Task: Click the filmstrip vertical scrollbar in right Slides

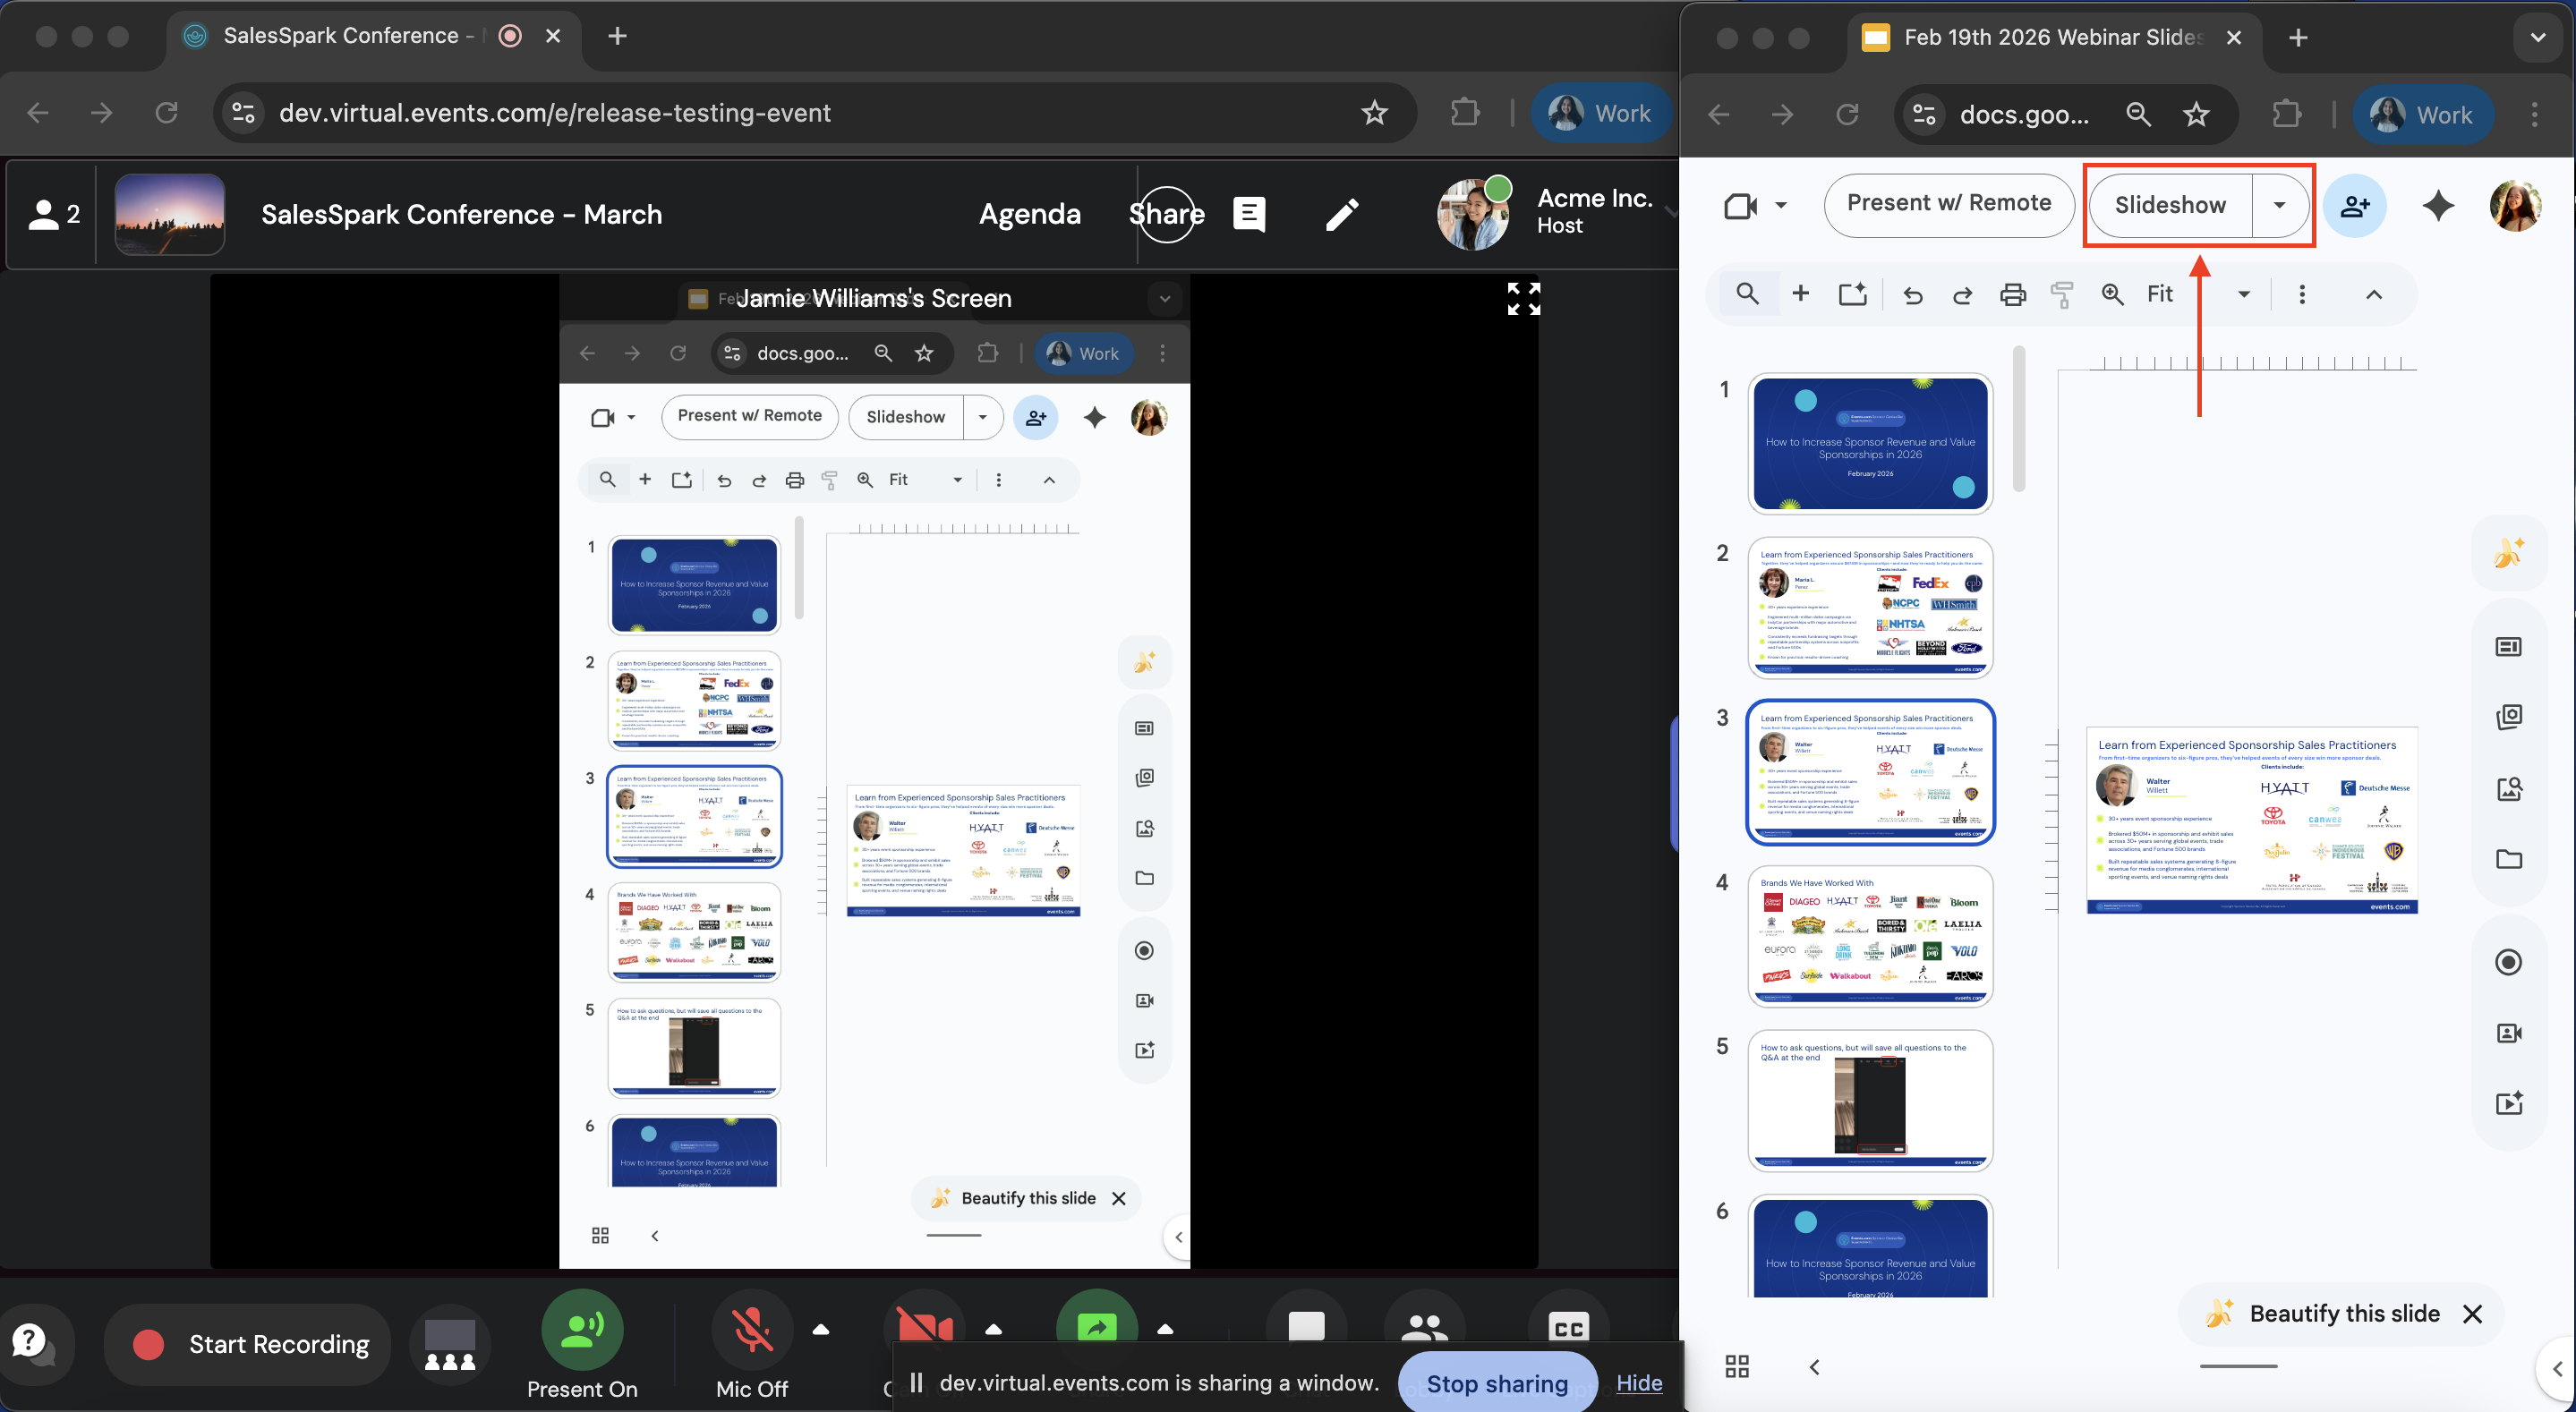Action: (x=2018, y=420)
